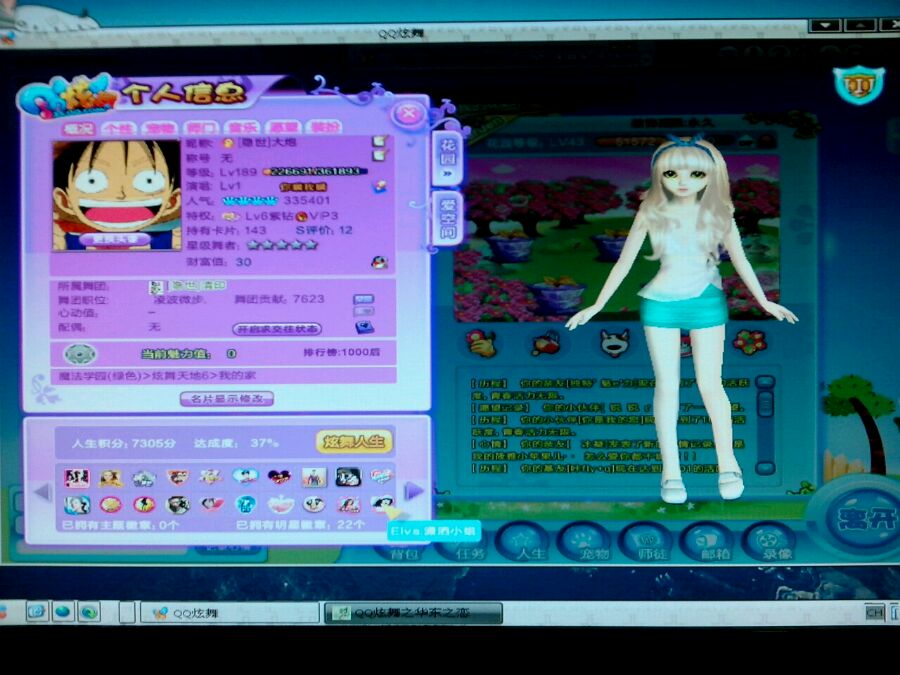This screenshot has width=900, height=675.
Task: Click first quick launch icon on taskbar
Action: pyautogui.click(x=37, y=612)
